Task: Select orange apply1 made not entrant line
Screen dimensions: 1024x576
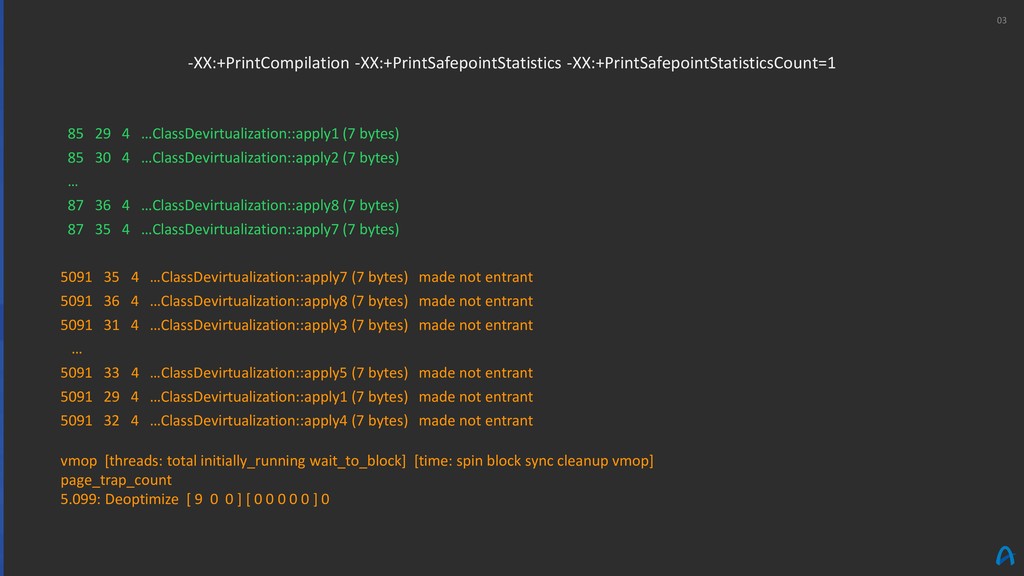Action: coord(296,397)
